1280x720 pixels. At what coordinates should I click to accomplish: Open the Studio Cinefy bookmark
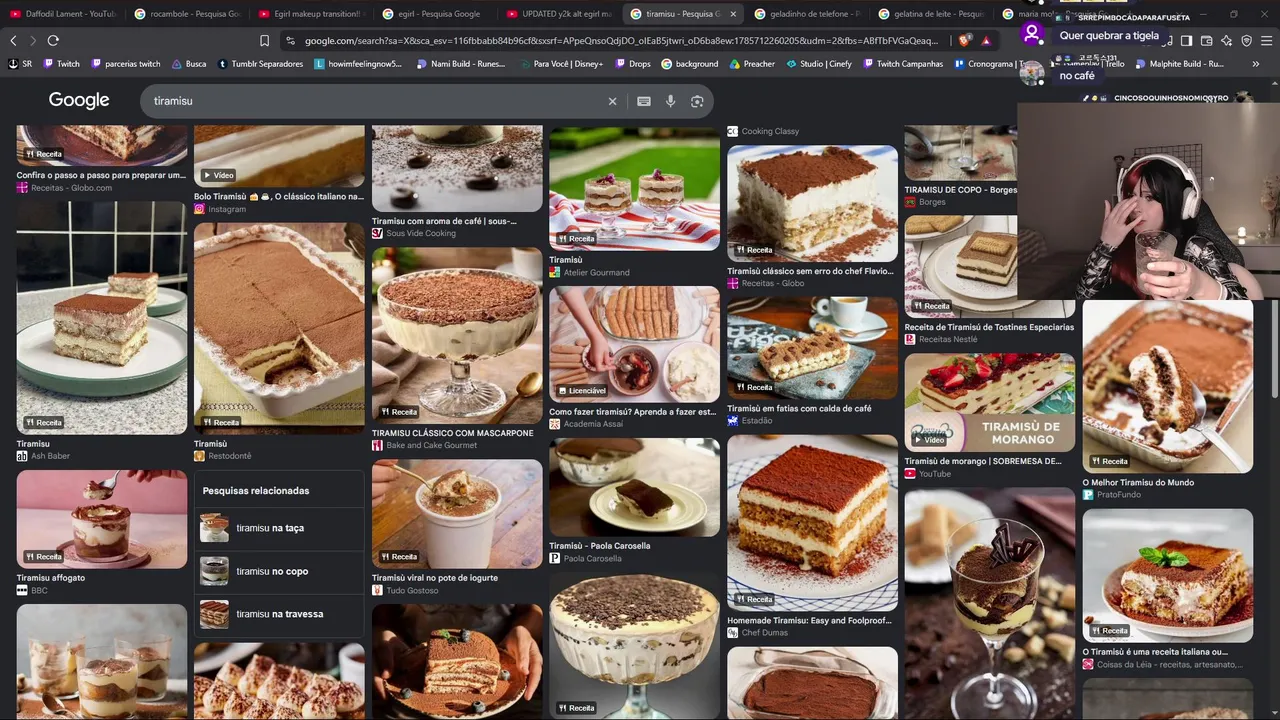pyautogui.click(x=818, y=64)
